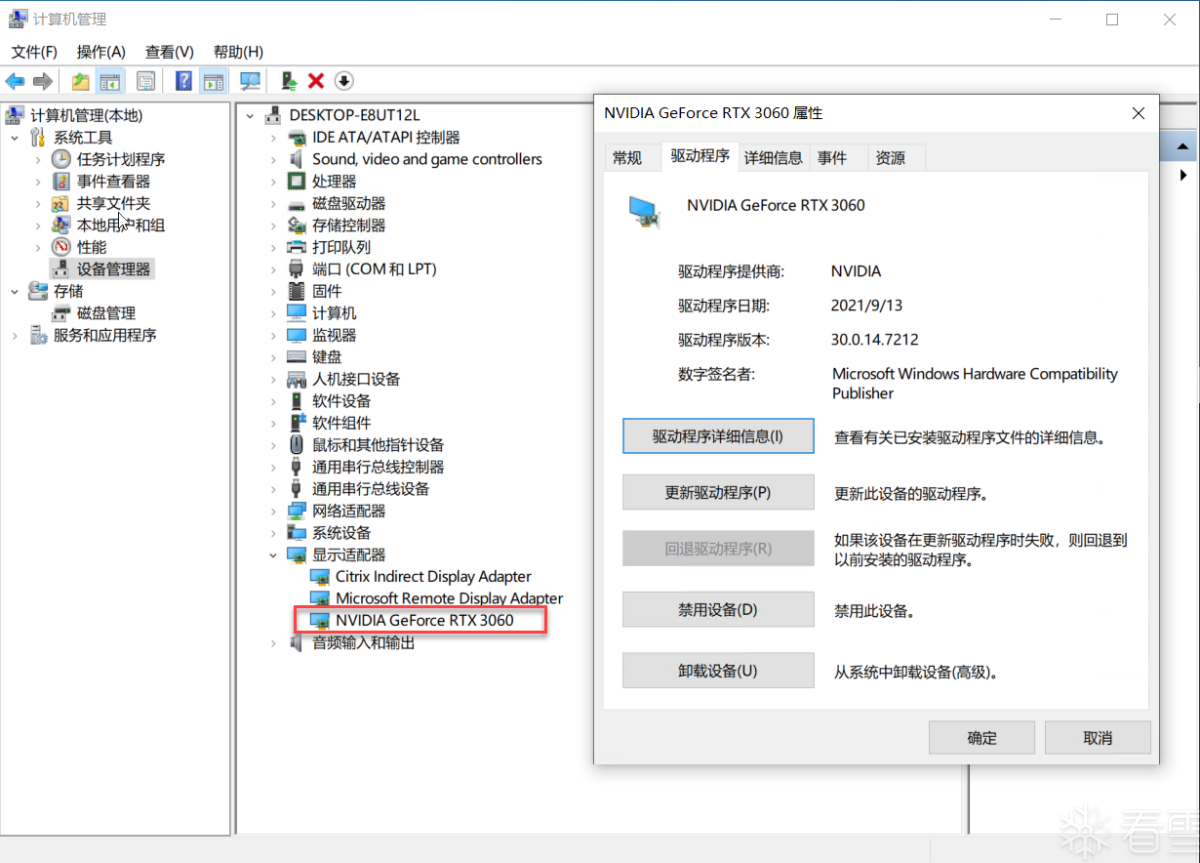Expand the 磁盘驱动器 category
This screenshot has height=863, width=1200.
pyautogui.click(x=273, y=204)
